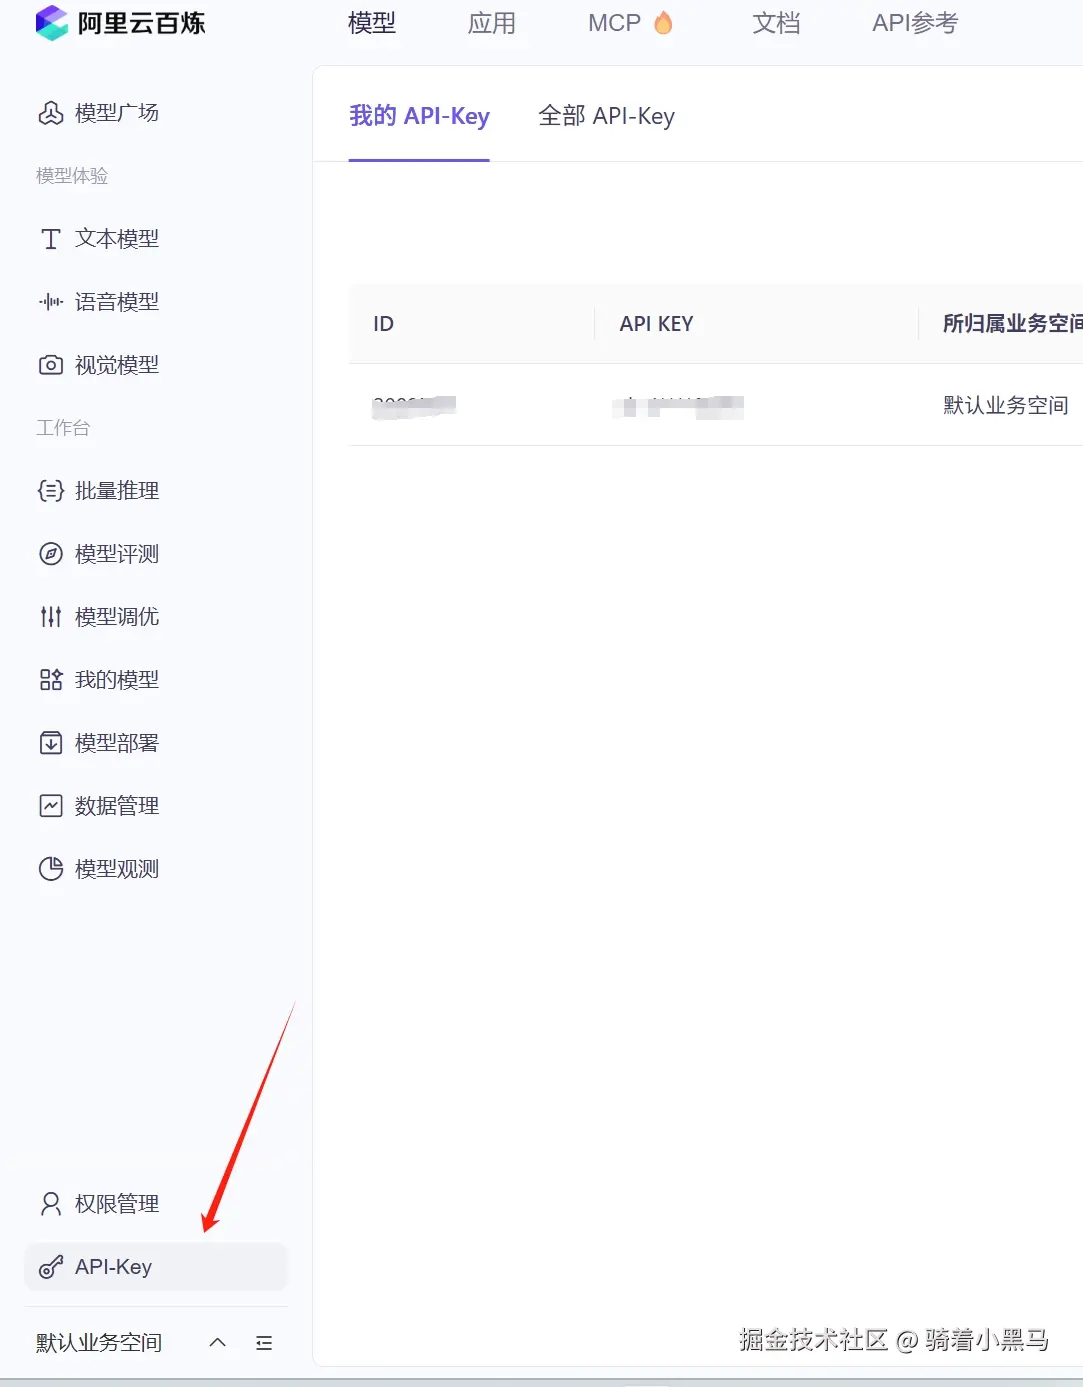Click the flame icon next to MCP

663,23
